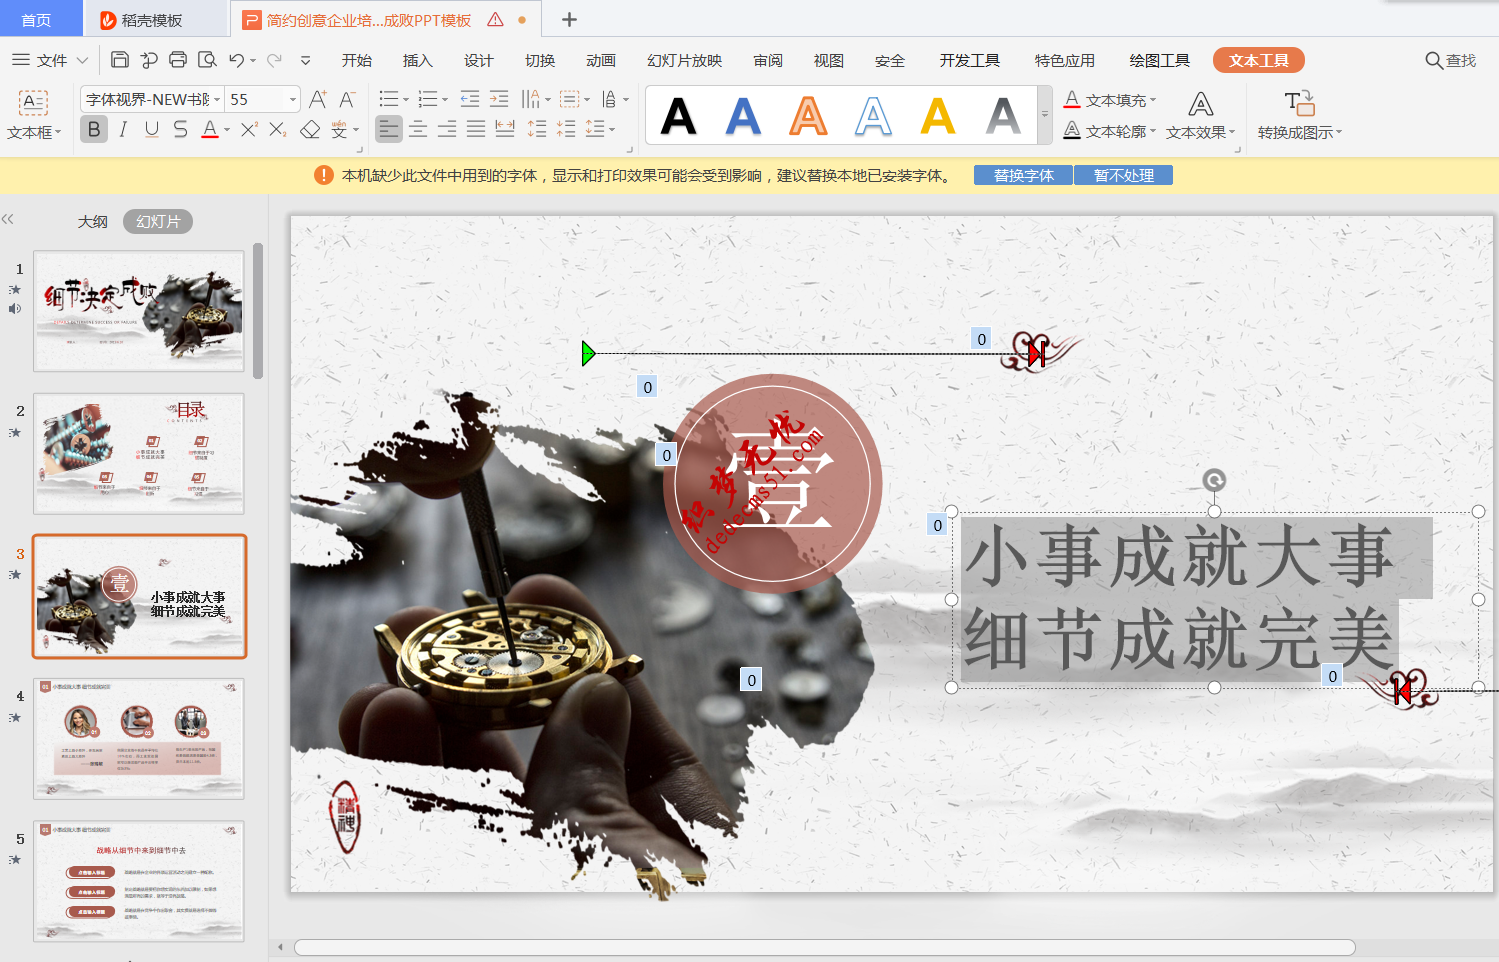Select center text alignment
Screen dimensions: 1499x962
point(417,129)
